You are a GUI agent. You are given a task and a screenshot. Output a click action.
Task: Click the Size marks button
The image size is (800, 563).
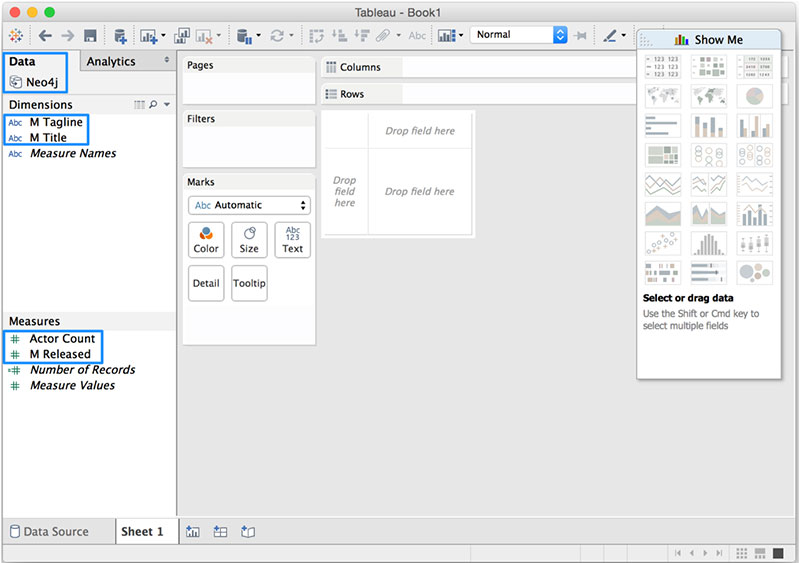click(249, 240)
